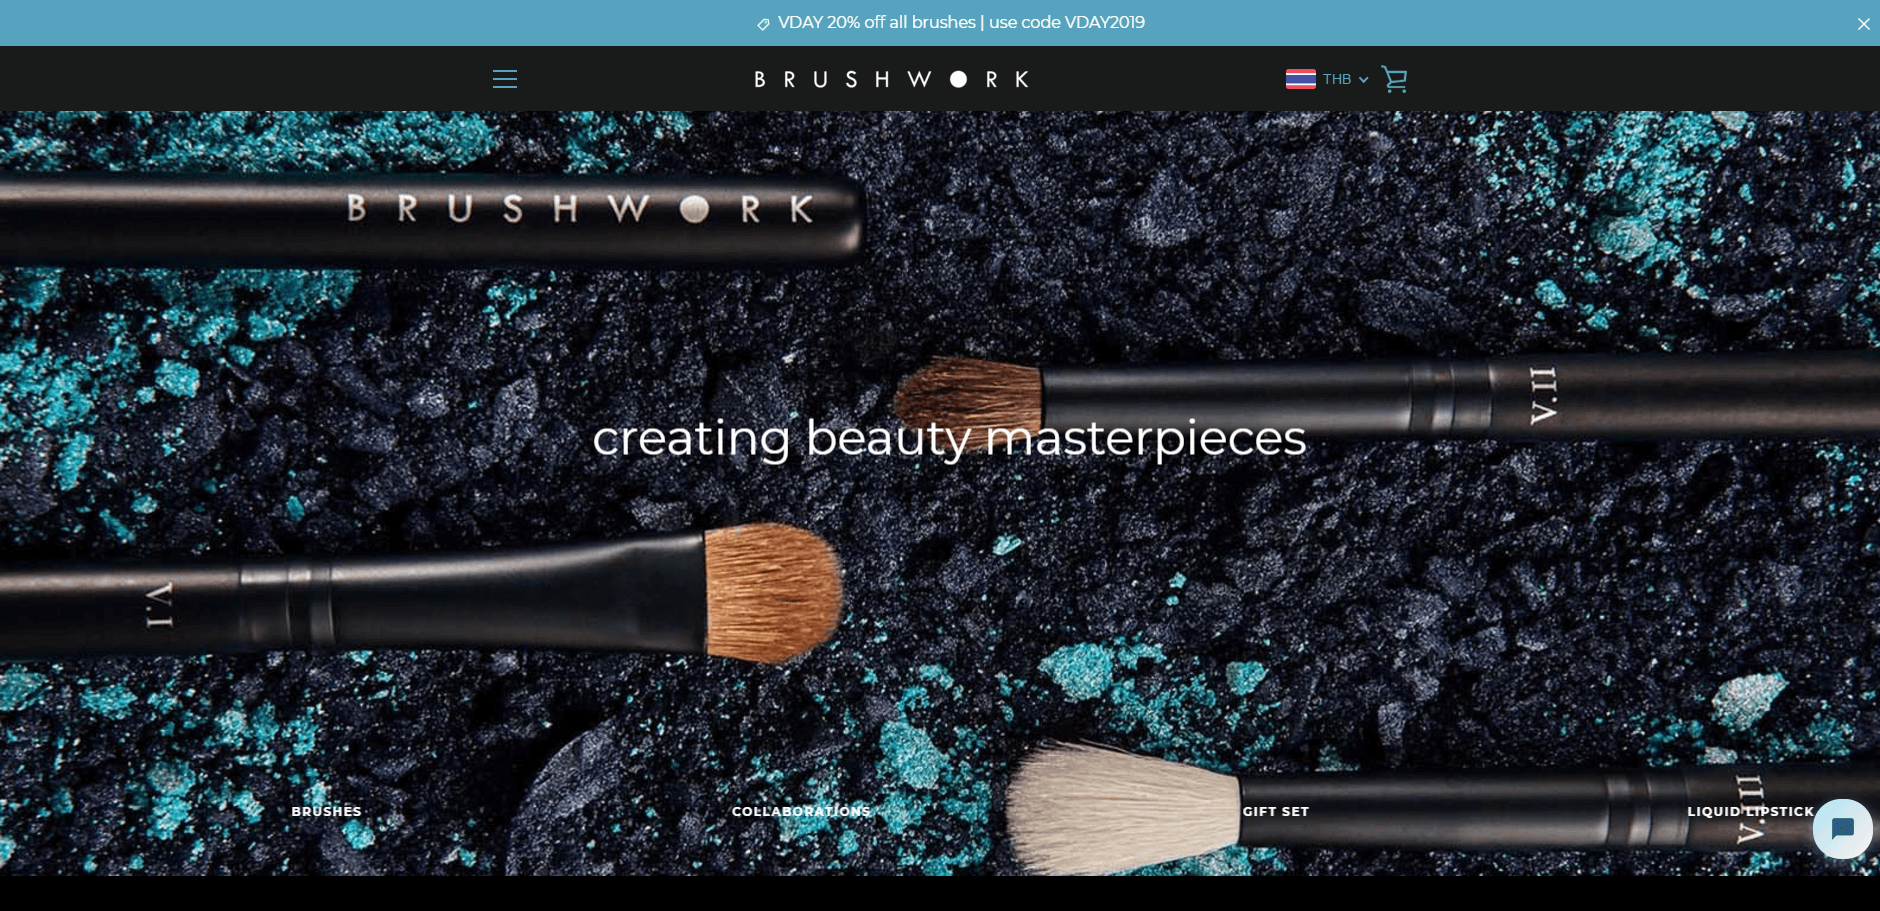Click the 'creating beauty masterpieces' headline
This screenshot has width=1880, height=911.
tap(949, 439)
